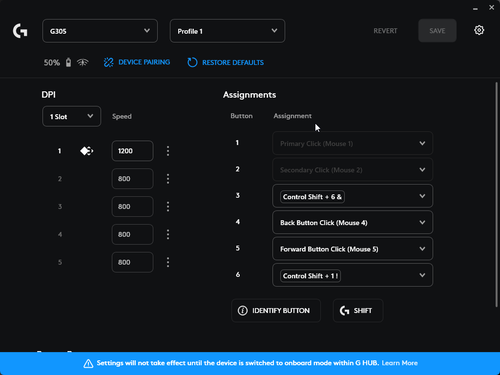This screenshot has height=375, width=500.
Task: Click the IDENTIFY BUTTON button
Action: click(x=276, y=311)
